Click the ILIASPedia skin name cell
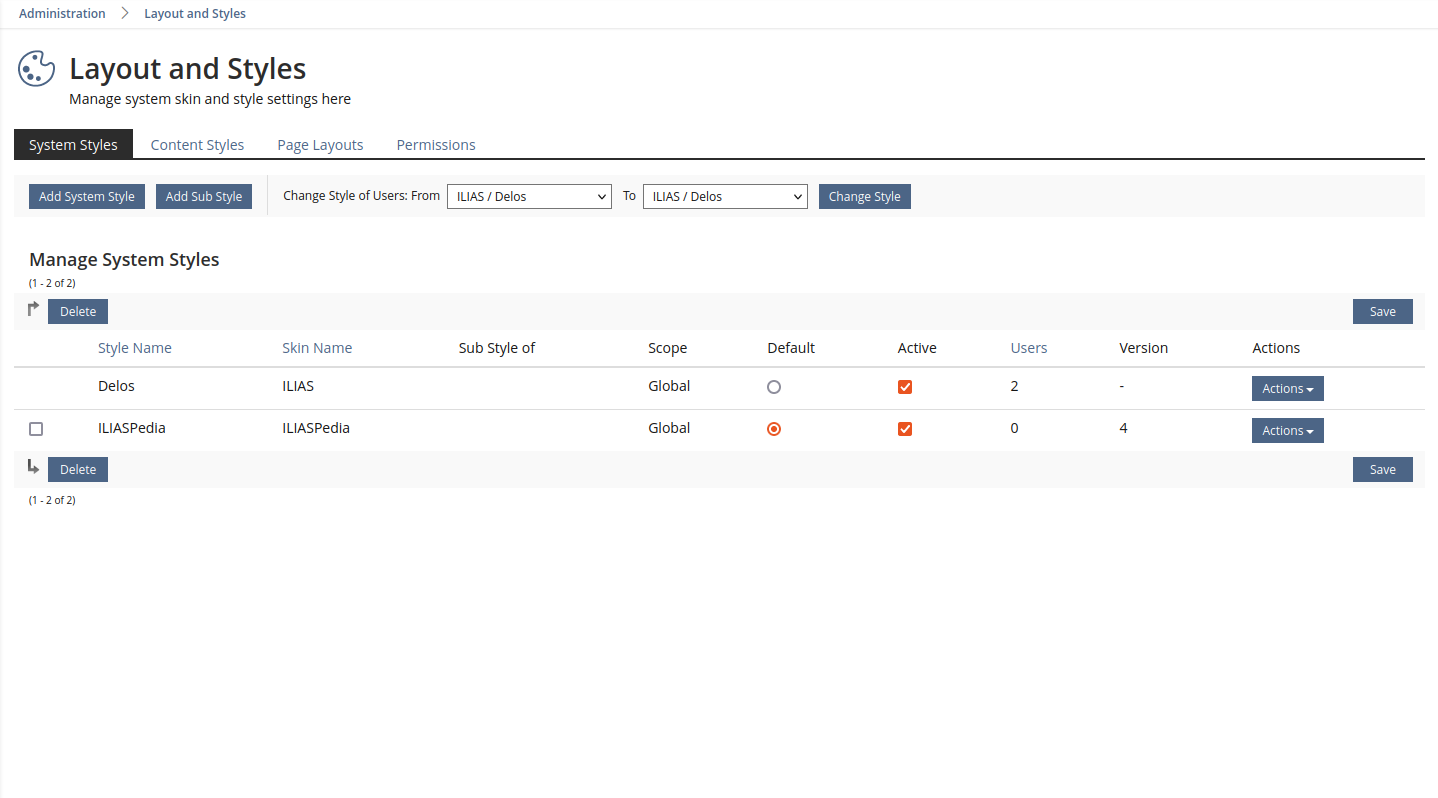 click(316, 427)
